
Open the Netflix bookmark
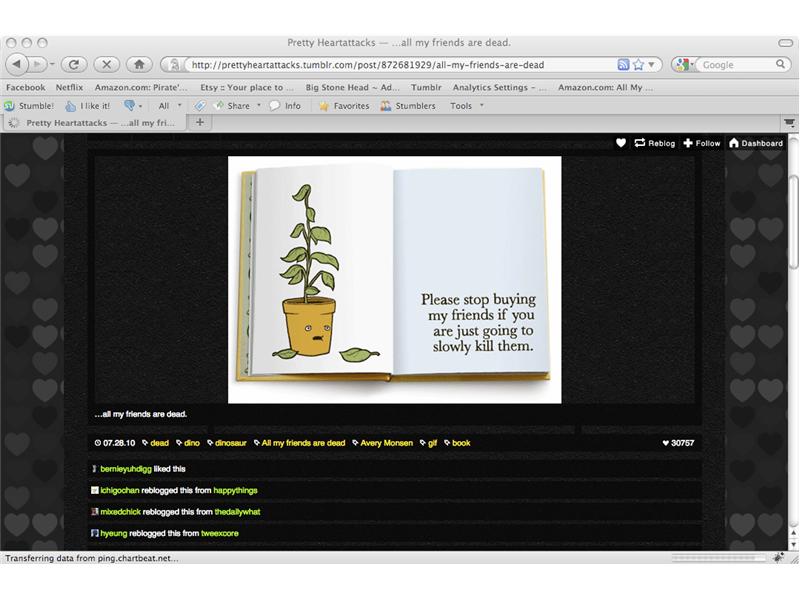(69, 87)
